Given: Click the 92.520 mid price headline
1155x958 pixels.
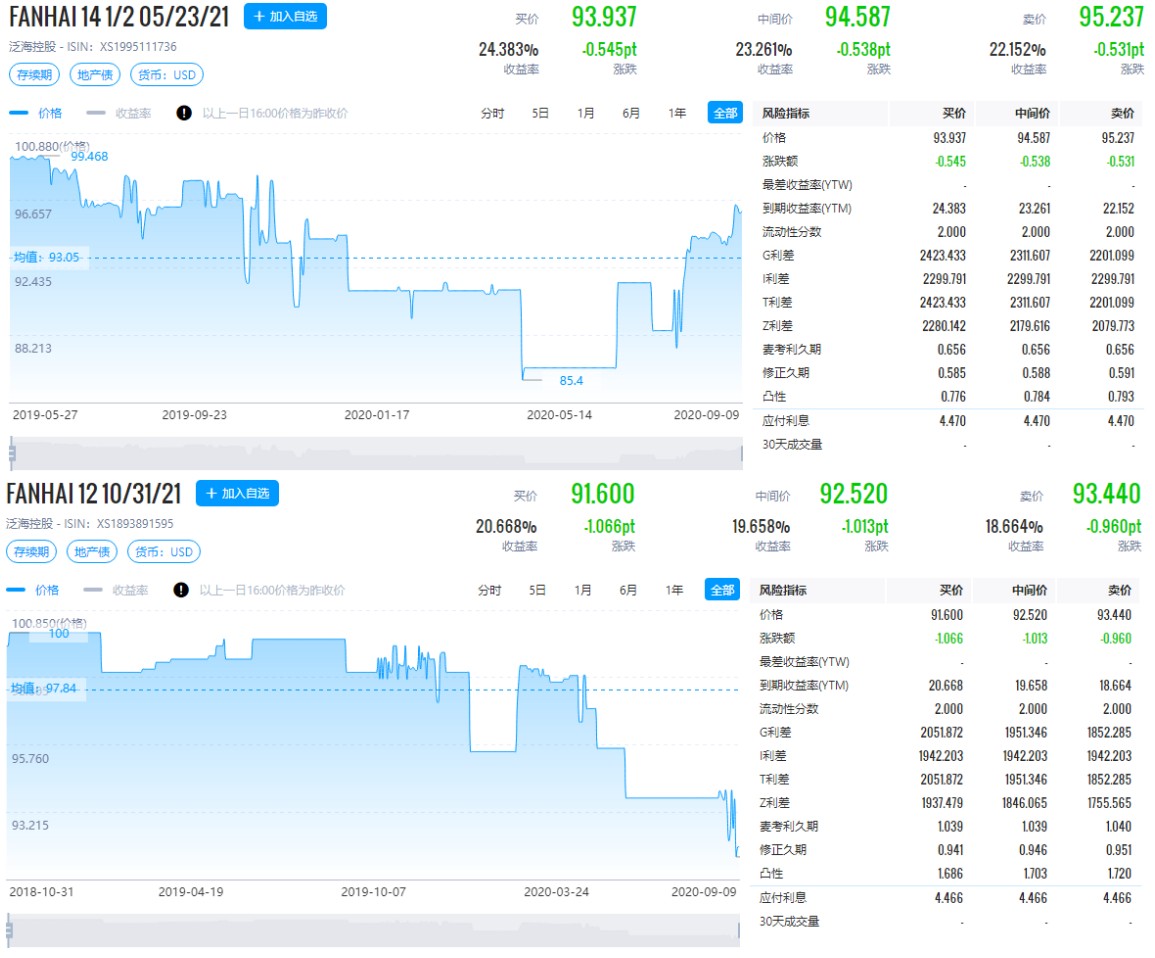Looking at the screenshot, I should (x=854, y=493).
